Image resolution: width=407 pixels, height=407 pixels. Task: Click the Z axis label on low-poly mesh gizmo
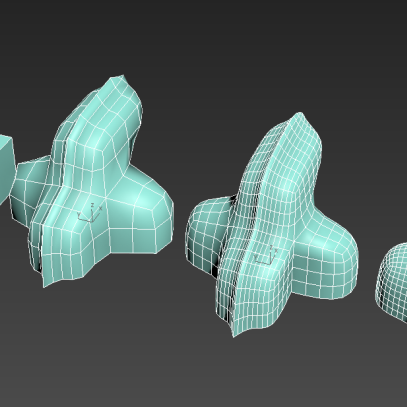pyautogui.click(x=92, y=205)
